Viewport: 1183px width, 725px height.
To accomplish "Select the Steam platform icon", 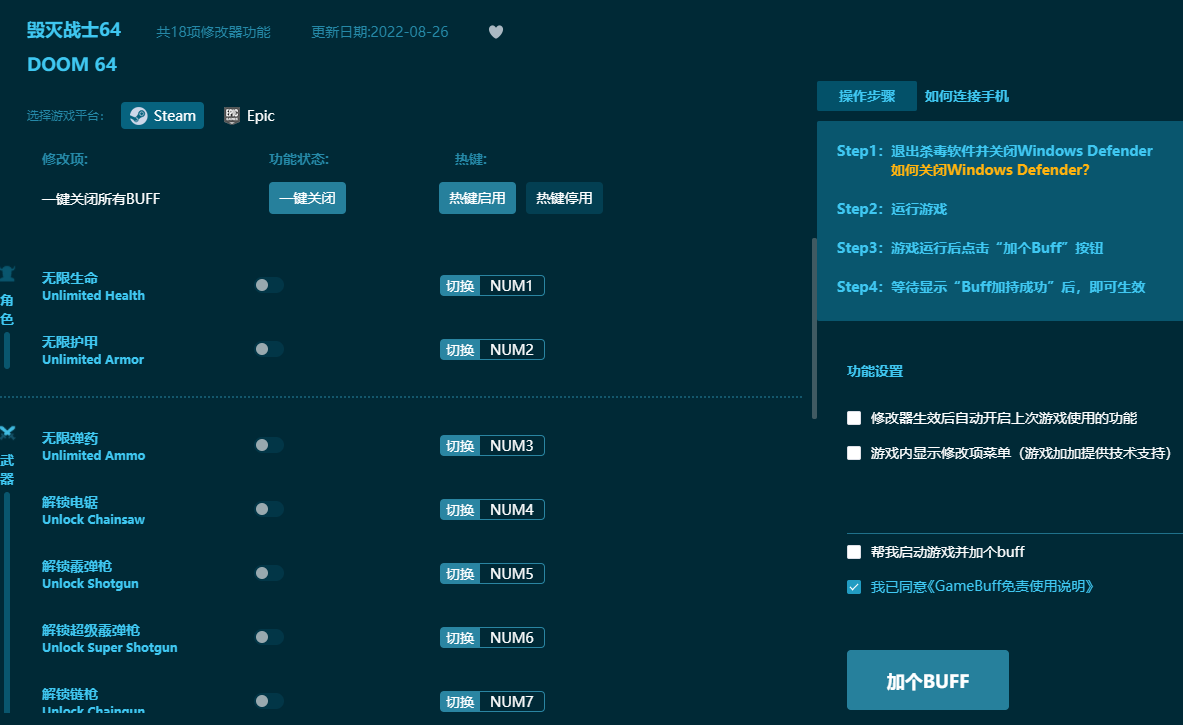I will pyautogui.click(x=139, y=116).
